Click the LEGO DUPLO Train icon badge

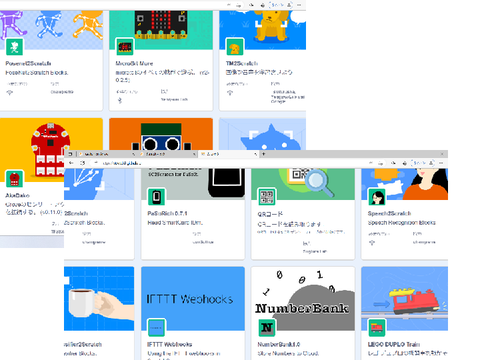377,328
